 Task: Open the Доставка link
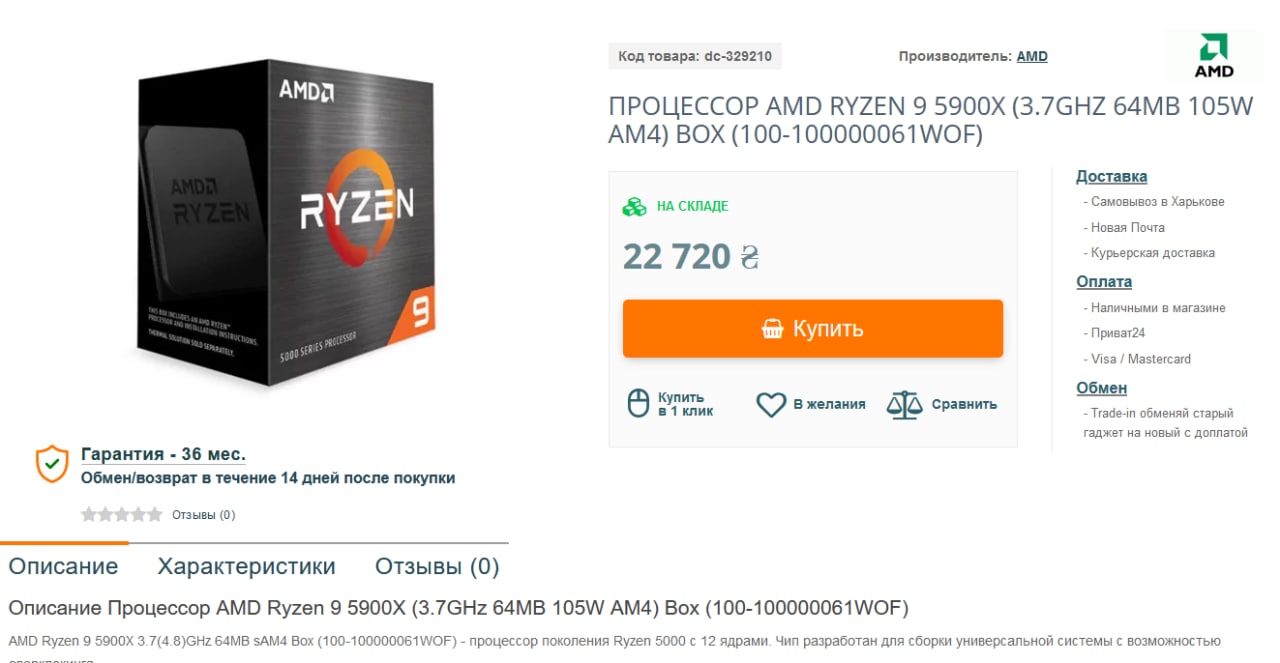click(x=1112, y=177)
